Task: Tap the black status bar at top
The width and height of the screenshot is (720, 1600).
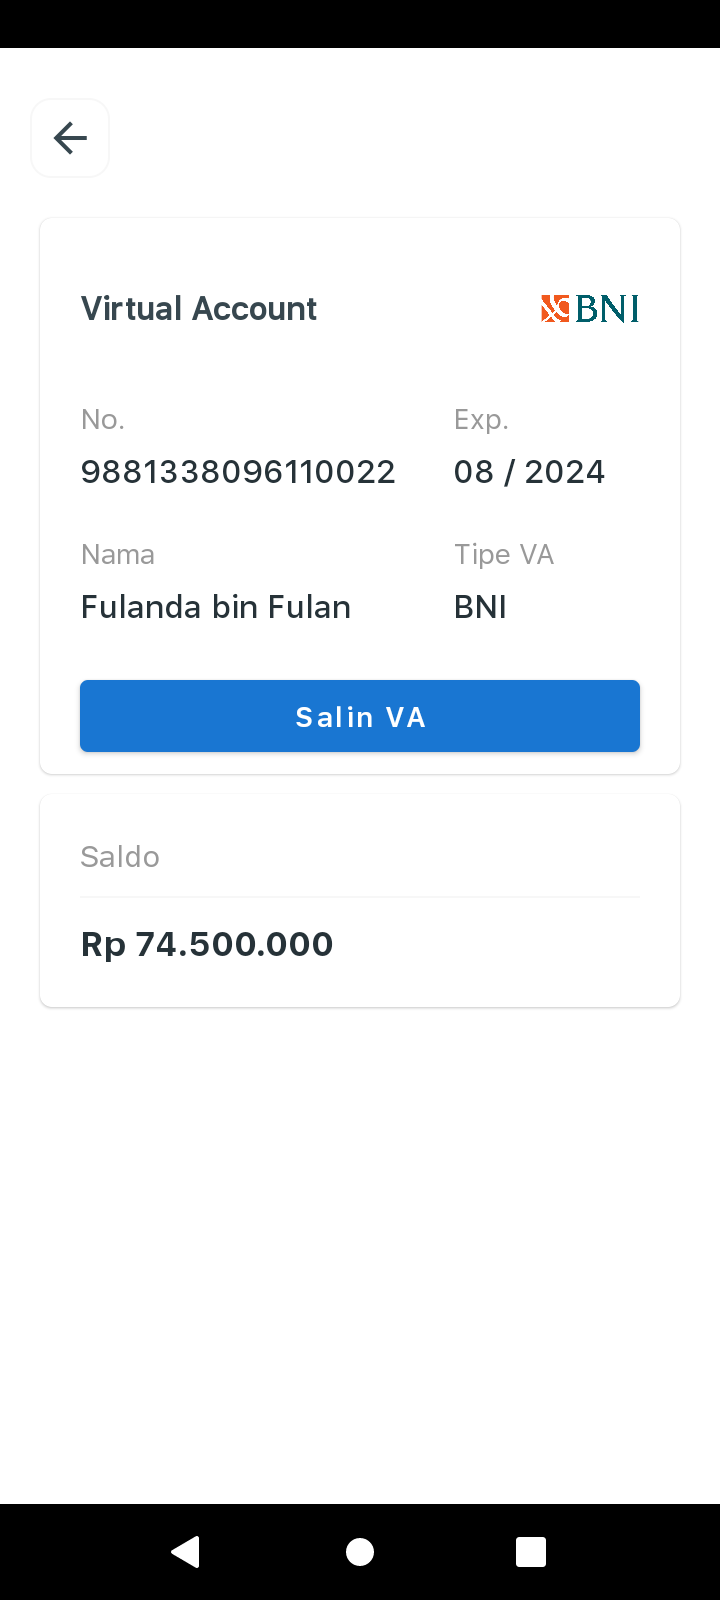Action: [360, 24]
